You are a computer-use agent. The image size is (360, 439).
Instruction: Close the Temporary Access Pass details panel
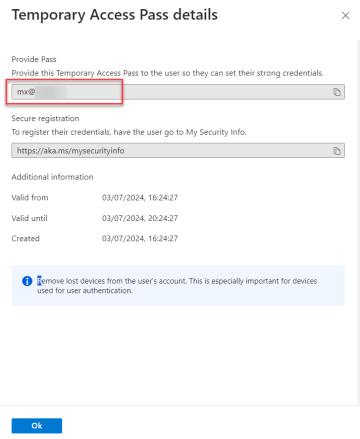[345, 15]
